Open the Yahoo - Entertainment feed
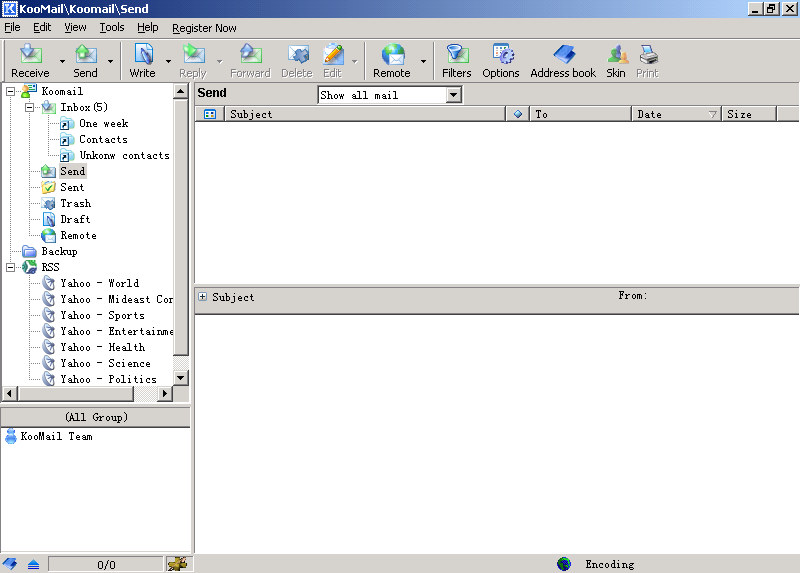 click(116, 332)
